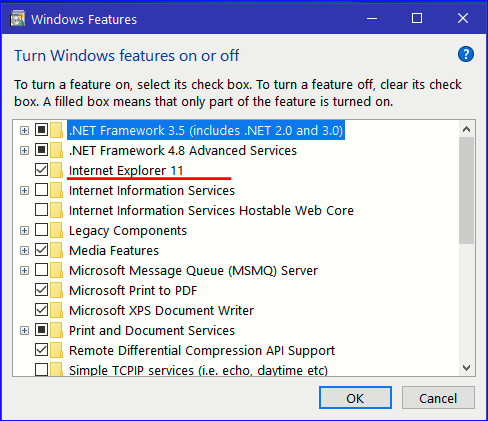Uncheck Remote Differential Compression API Support
This screenshot has height=421, width=488.
pyautogui.click(x=41, y=350)
